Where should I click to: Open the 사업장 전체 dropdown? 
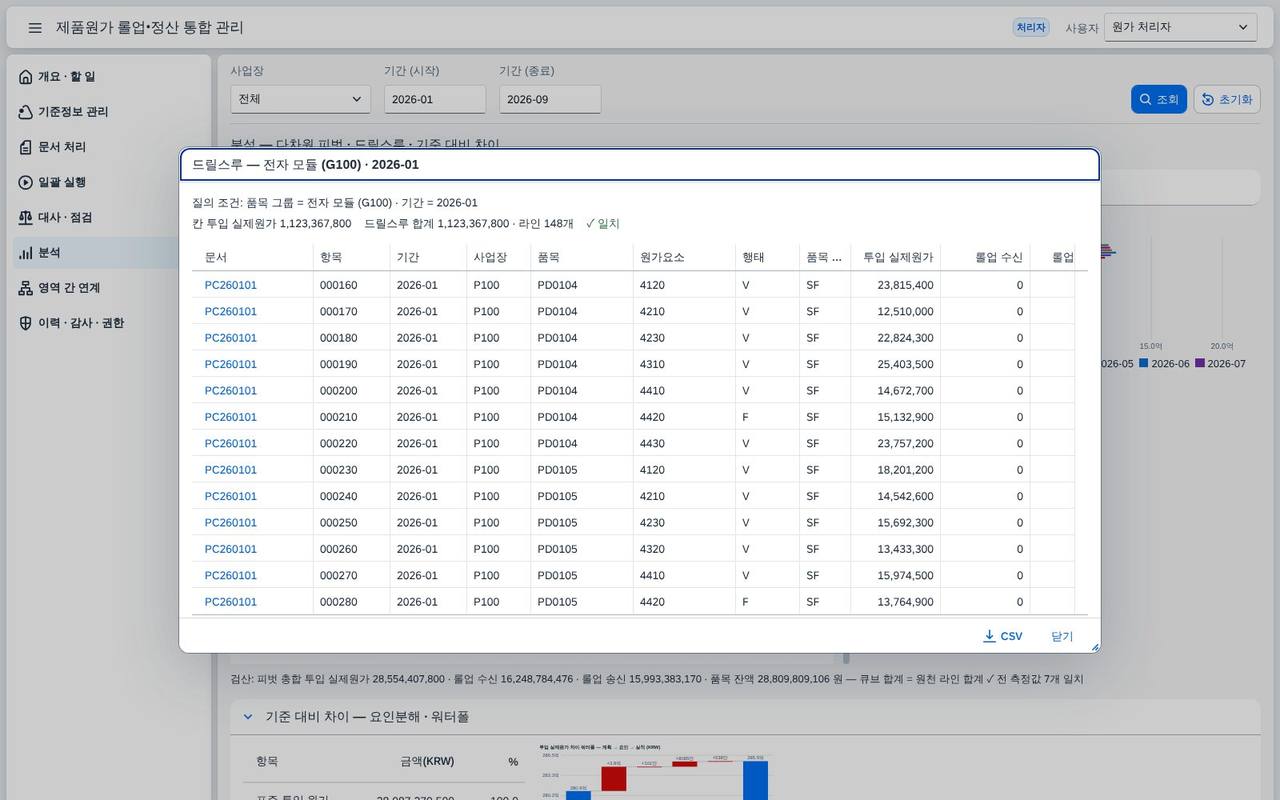coord(300,99)
